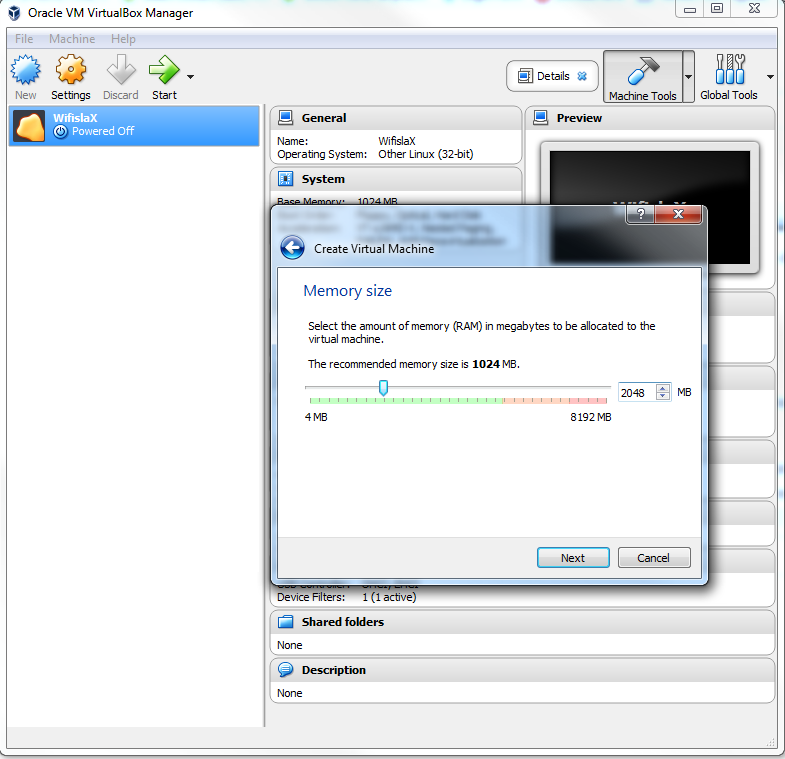Click the Shared folders section header
Viewport: 785px width, 759px height.
522,622
